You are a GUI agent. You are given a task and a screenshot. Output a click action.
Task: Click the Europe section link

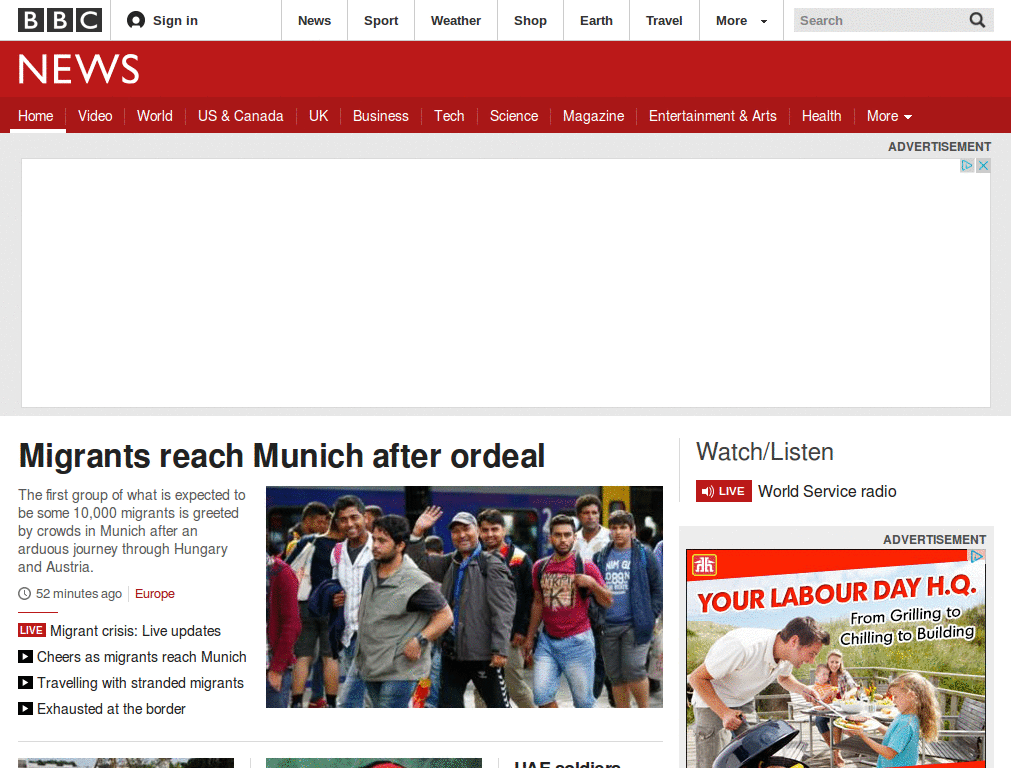click(155, 594)
